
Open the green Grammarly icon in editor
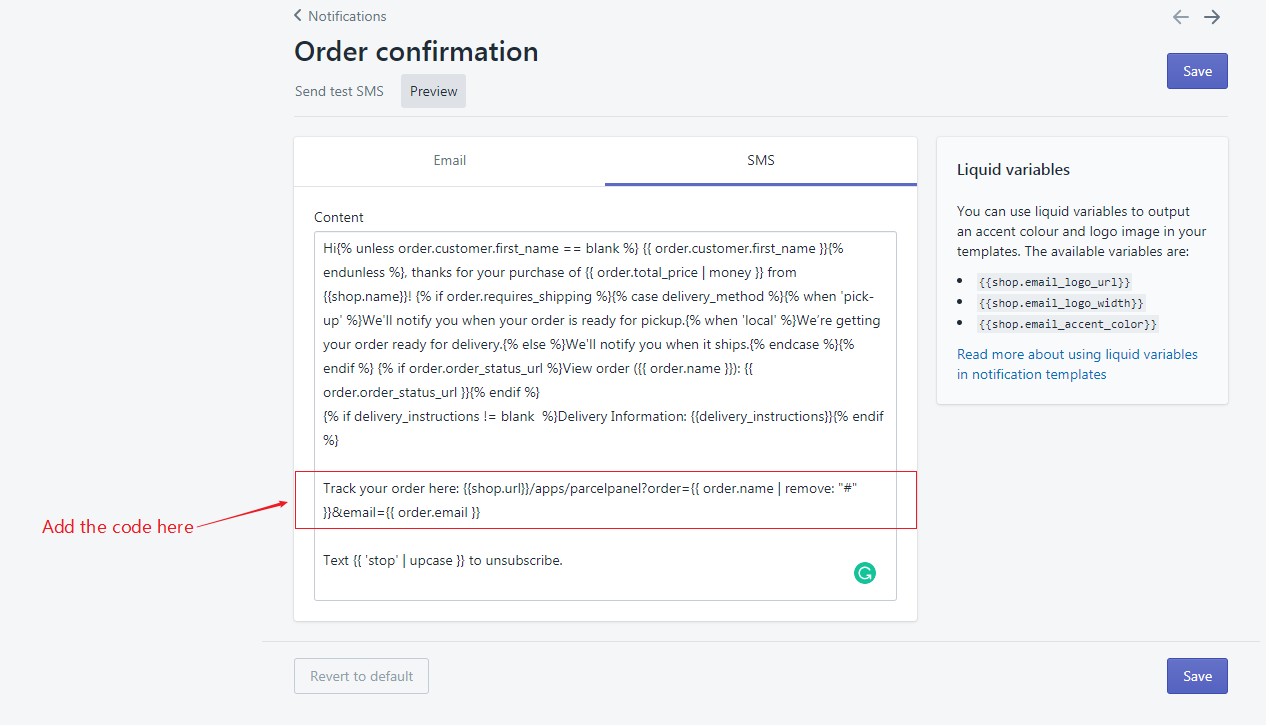tap(865, 573)
